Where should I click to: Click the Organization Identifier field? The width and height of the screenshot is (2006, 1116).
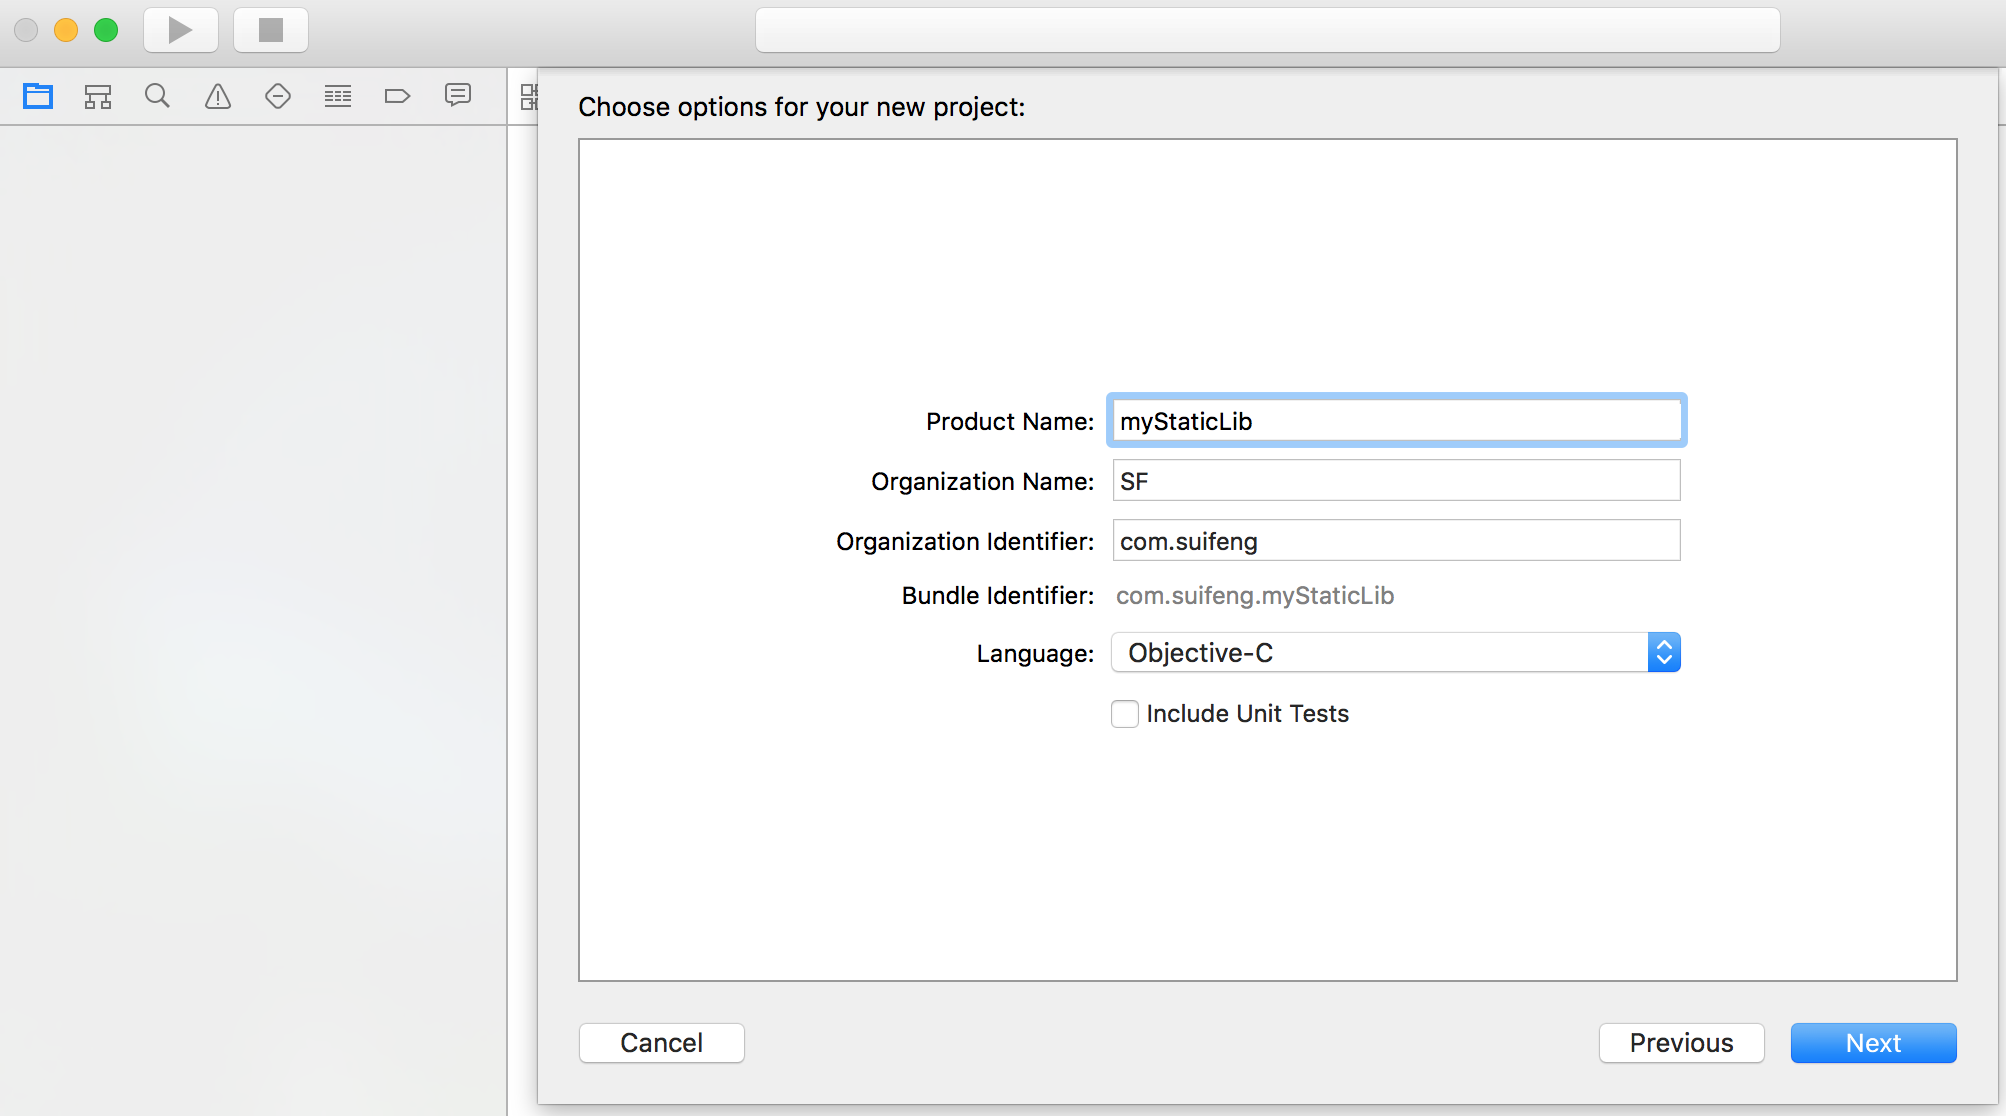pos(1396,541)
